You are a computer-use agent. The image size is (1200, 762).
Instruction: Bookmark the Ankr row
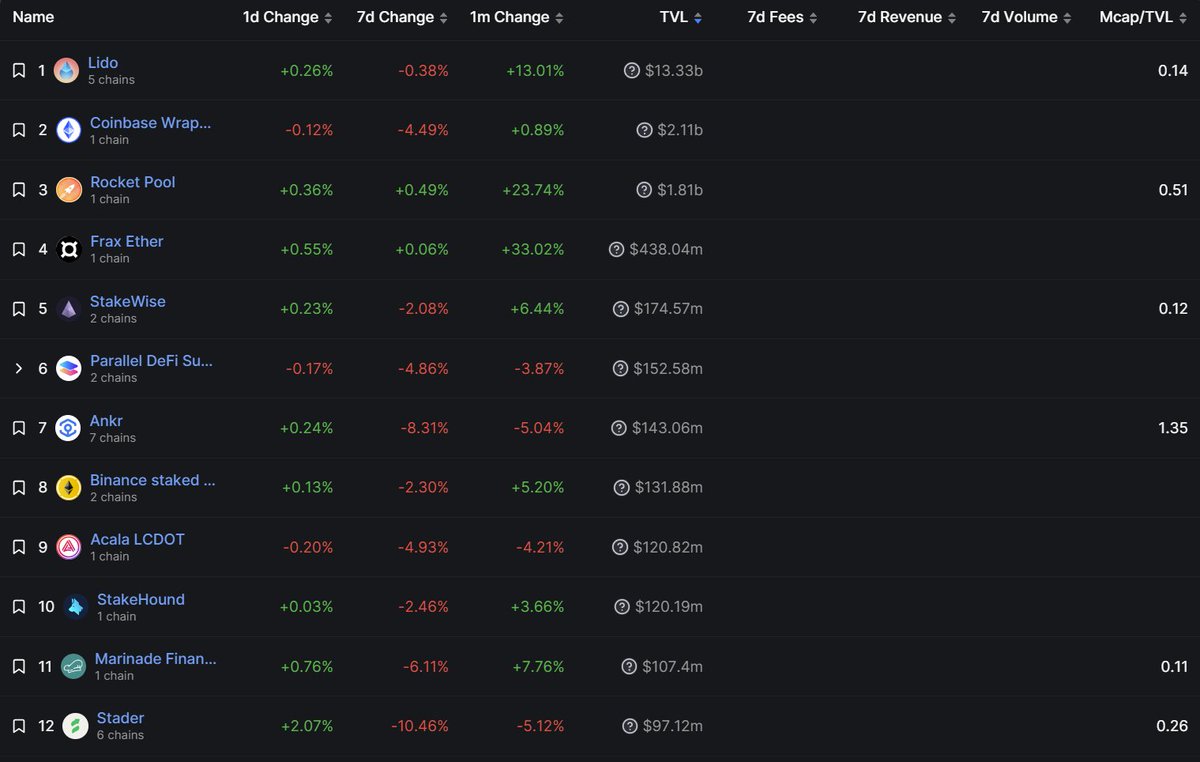[18, 428]
